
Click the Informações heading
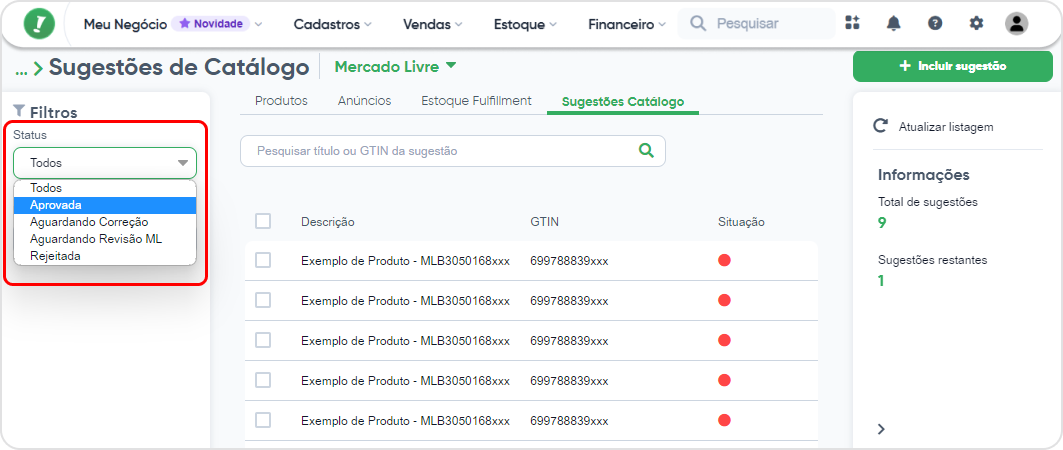coord(923,175)
